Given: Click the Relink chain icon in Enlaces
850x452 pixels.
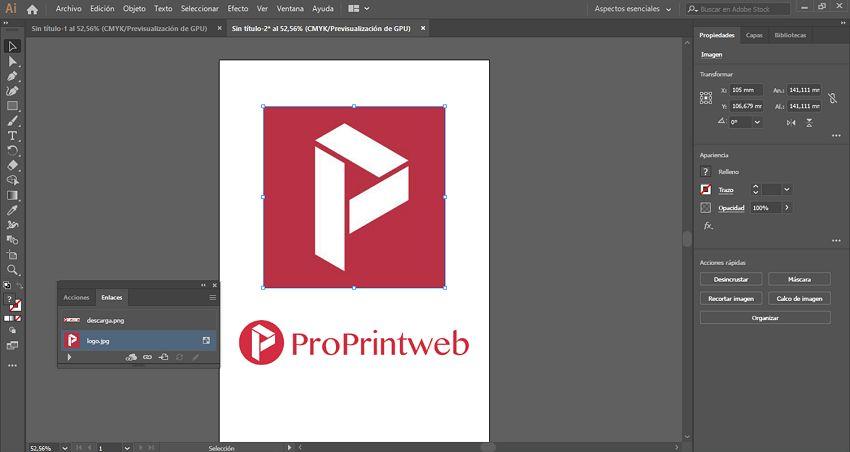Looking at the screenshot, I should pos(147,357).
